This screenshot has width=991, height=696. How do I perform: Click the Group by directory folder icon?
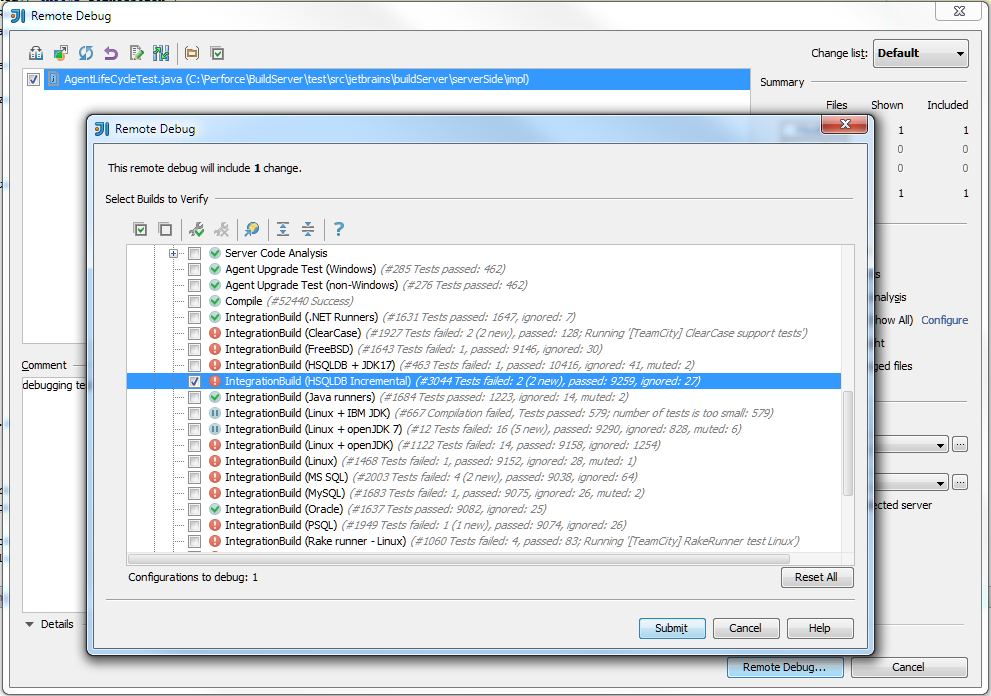coord(190,53)
